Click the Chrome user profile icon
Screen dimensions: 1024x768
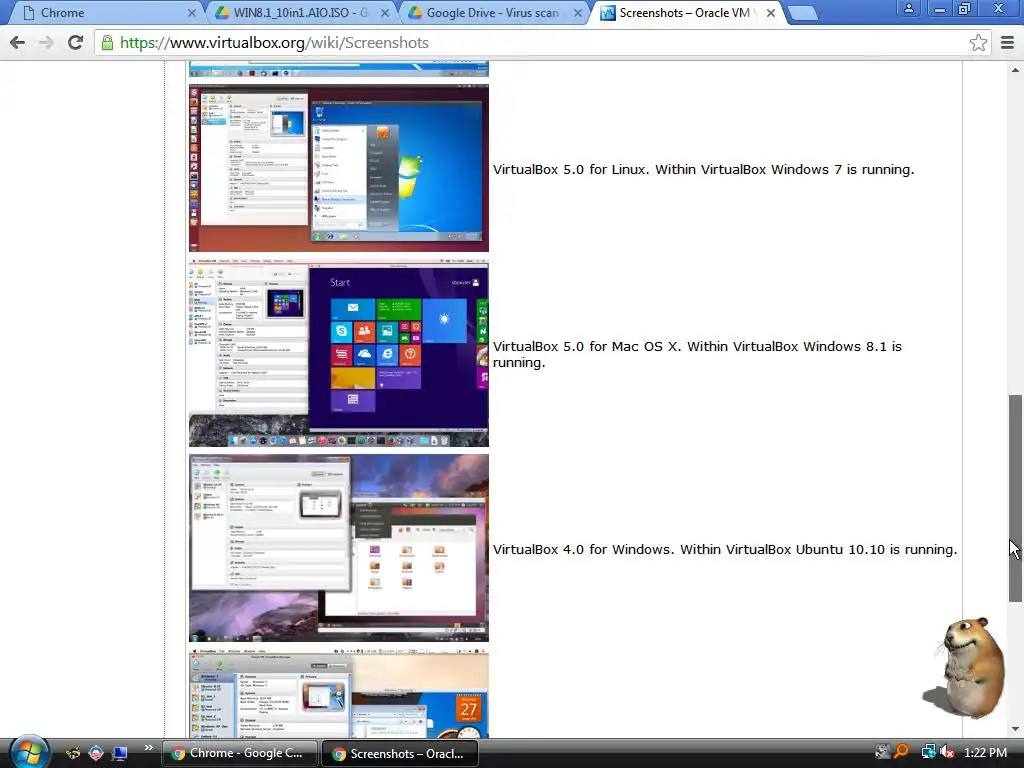pyautogui.click(x=908, y=8)
